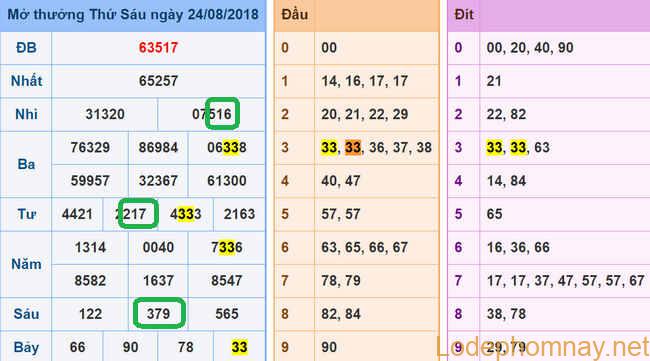Click the 'Tư' row label
This screenshot has width=650, height=361.
[26, 214]
